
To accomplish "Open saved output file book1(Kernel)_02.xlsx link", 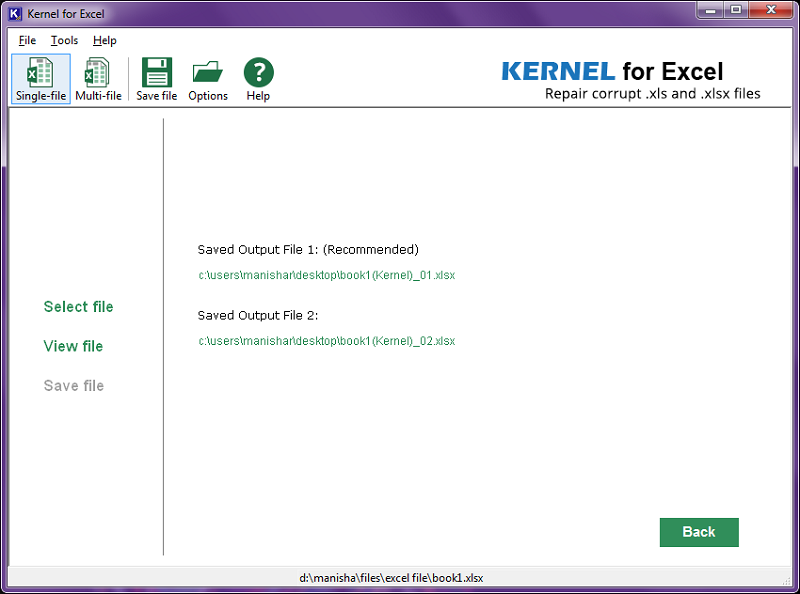I will (327, 341).
